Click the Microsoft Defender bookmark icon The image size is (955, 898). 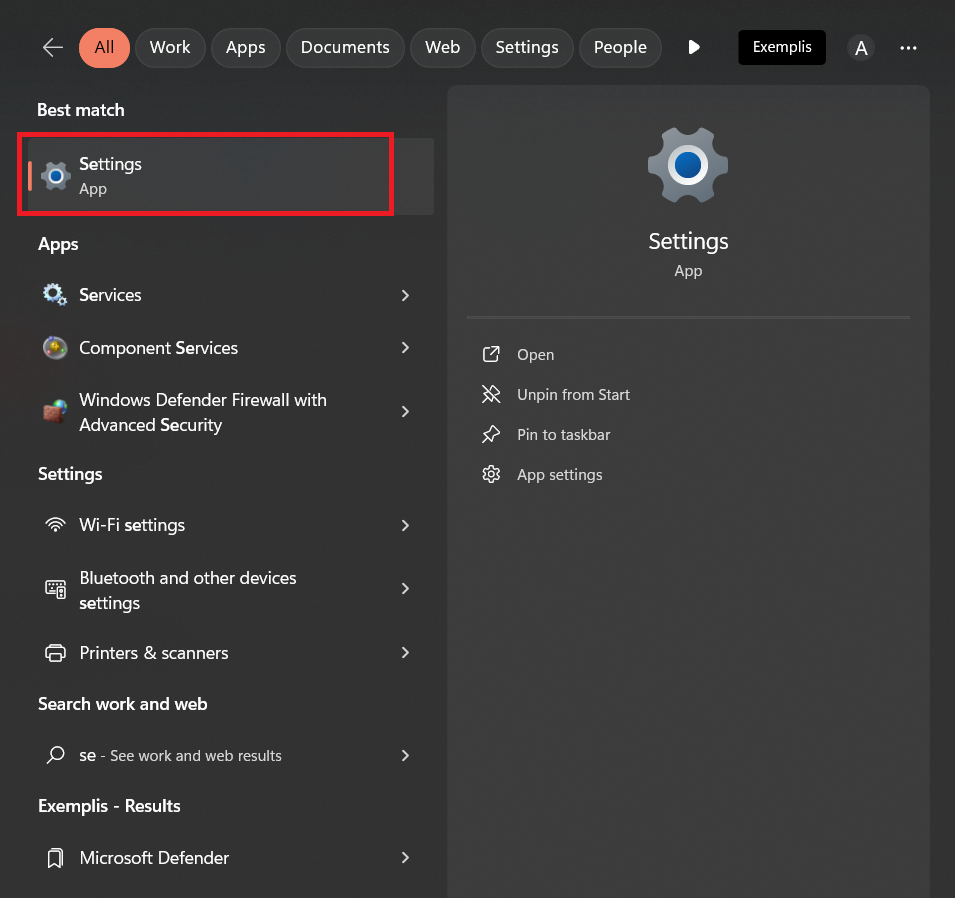55,858
